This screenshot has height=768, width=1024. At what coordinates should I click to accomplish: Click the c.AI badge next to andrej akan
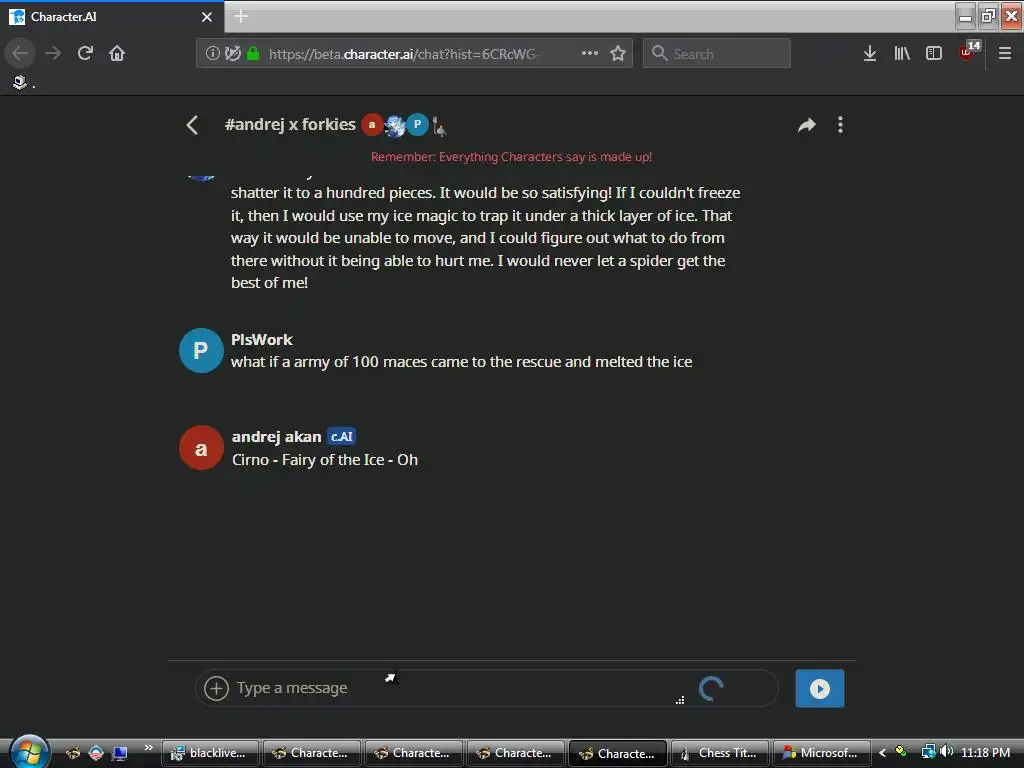pyautogui.click(x=342, y=437)
